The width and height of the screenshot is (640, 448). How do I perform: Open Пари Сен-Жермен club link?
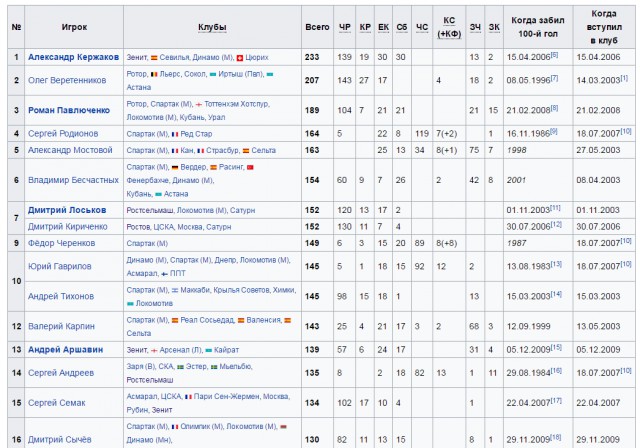[x=226, y=397]
